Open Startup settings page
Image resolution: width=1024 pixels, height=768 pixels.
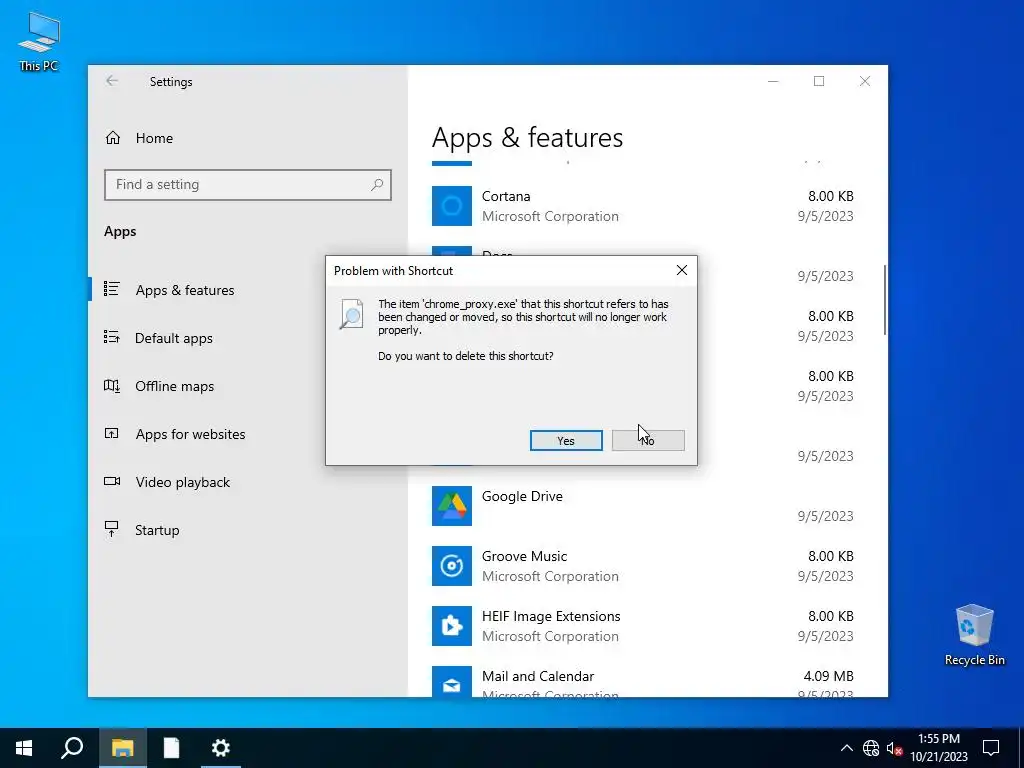click(157, 530)
